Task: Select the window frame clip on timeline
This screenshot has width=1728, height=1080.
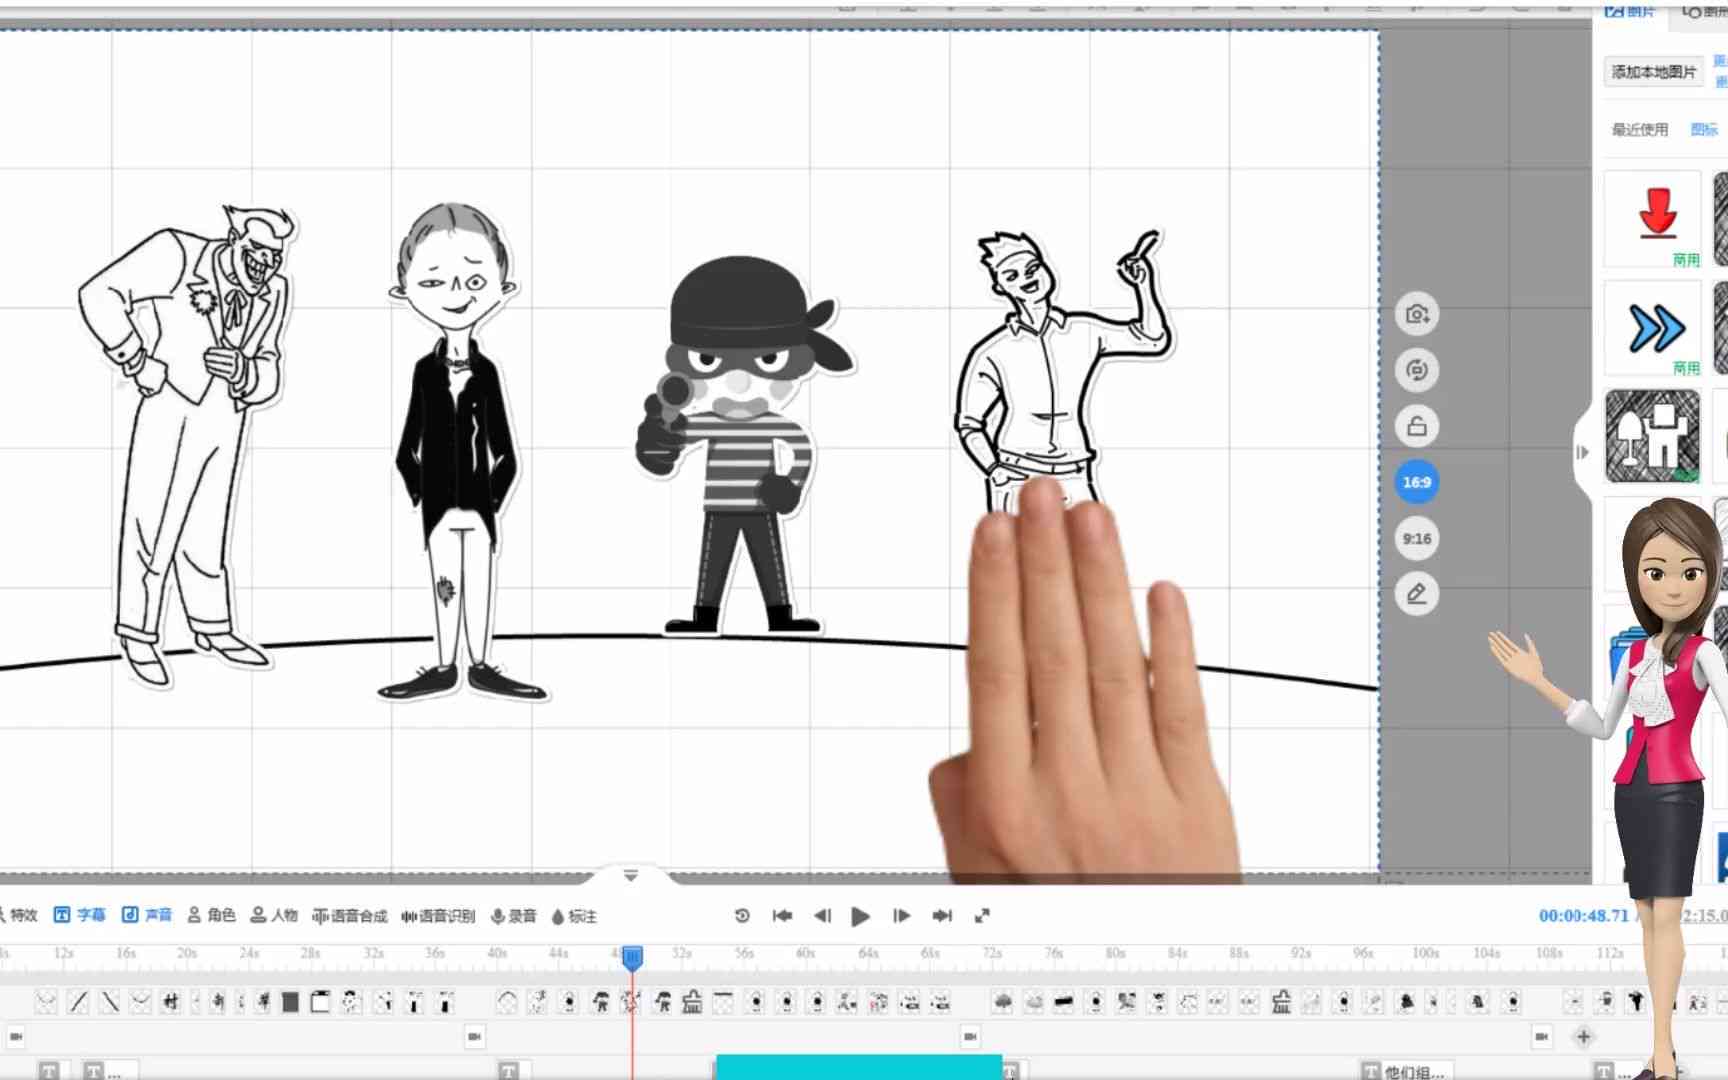Action: 320,1001
